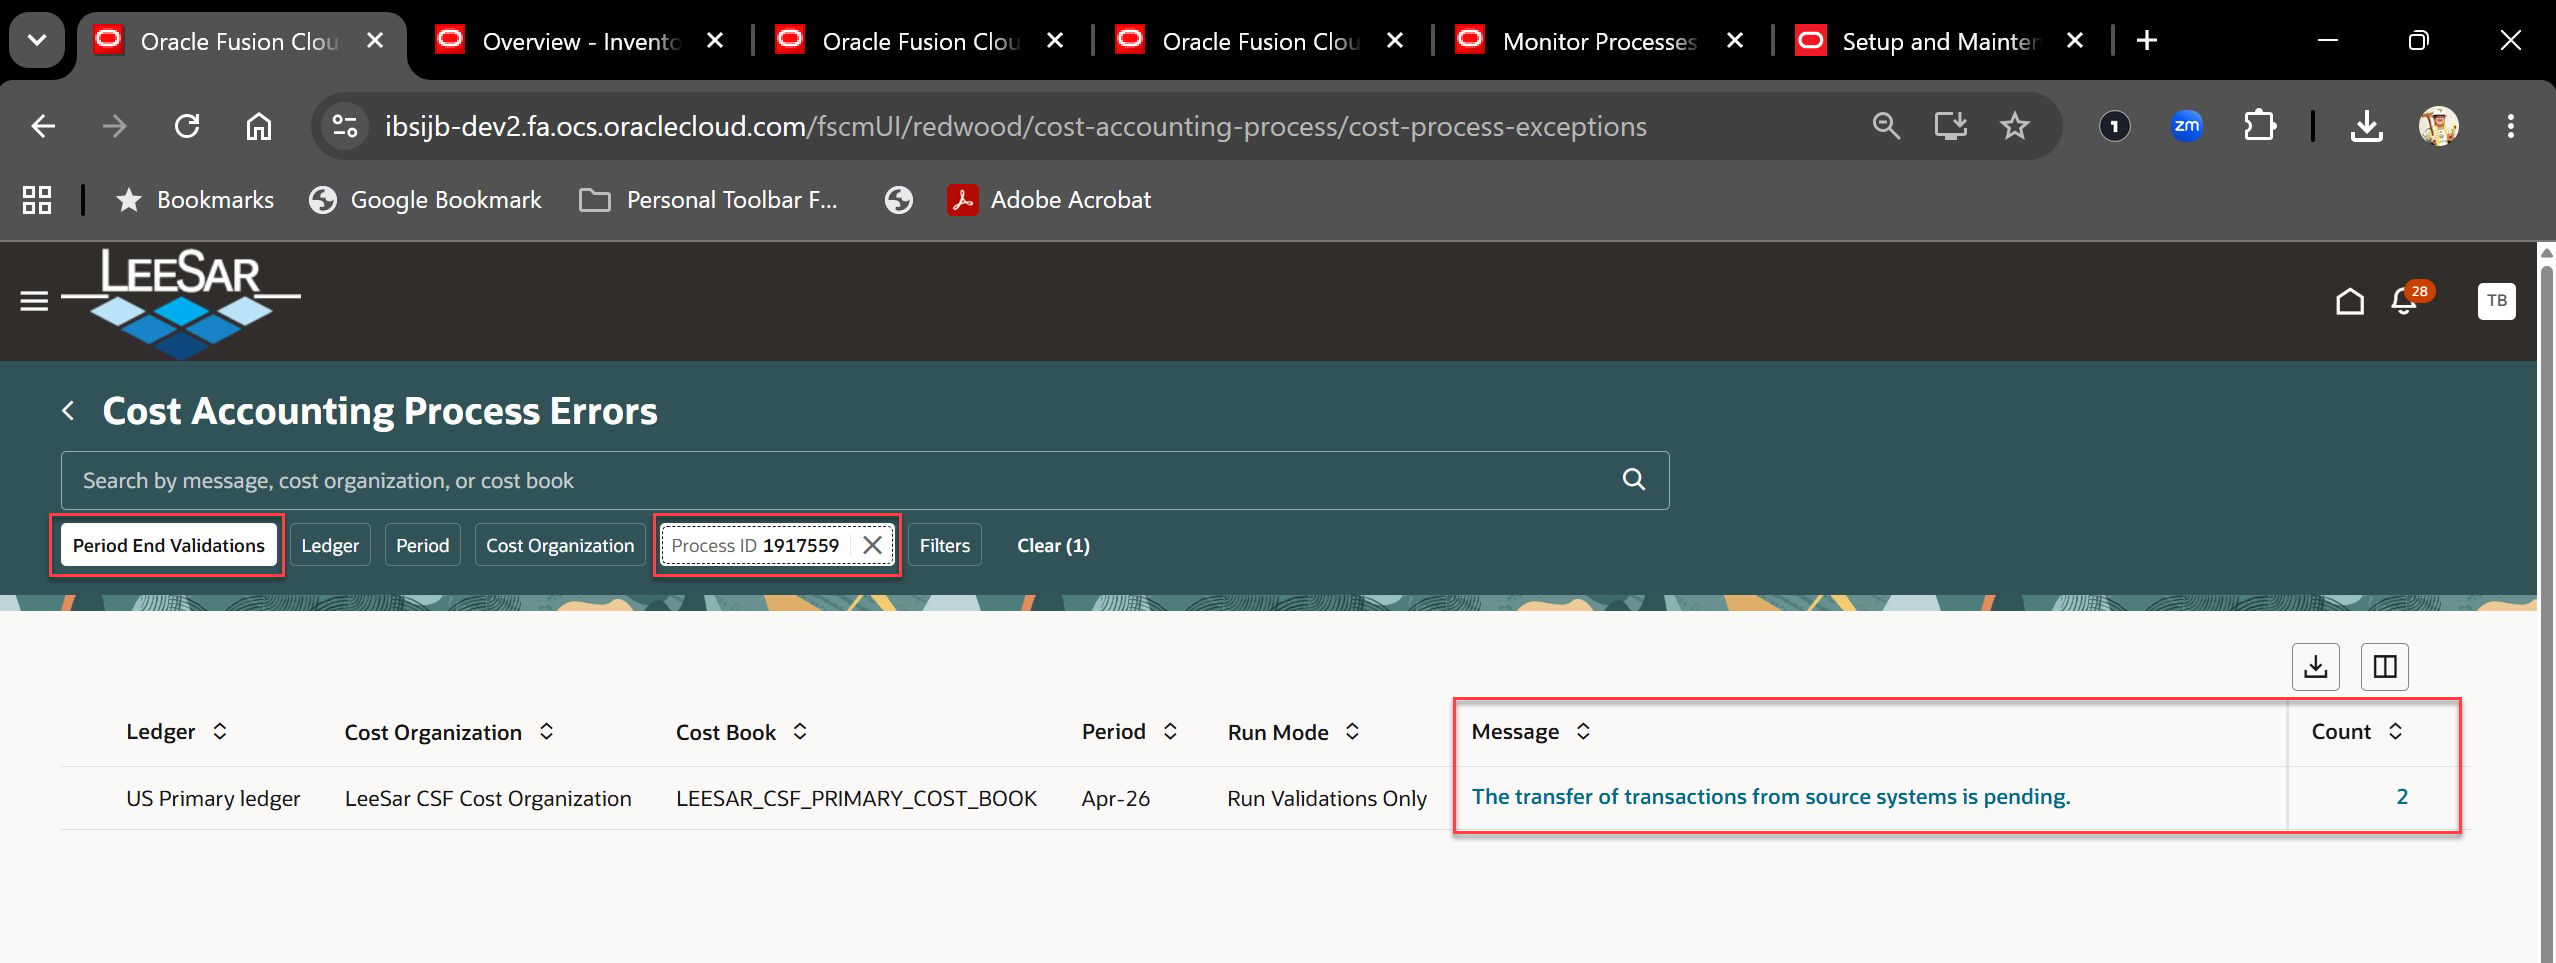The width and height of the screenshot is (2556, 963).
Task: Remove the Process ID 1917559 filter
Action: [x=872, y=545]
